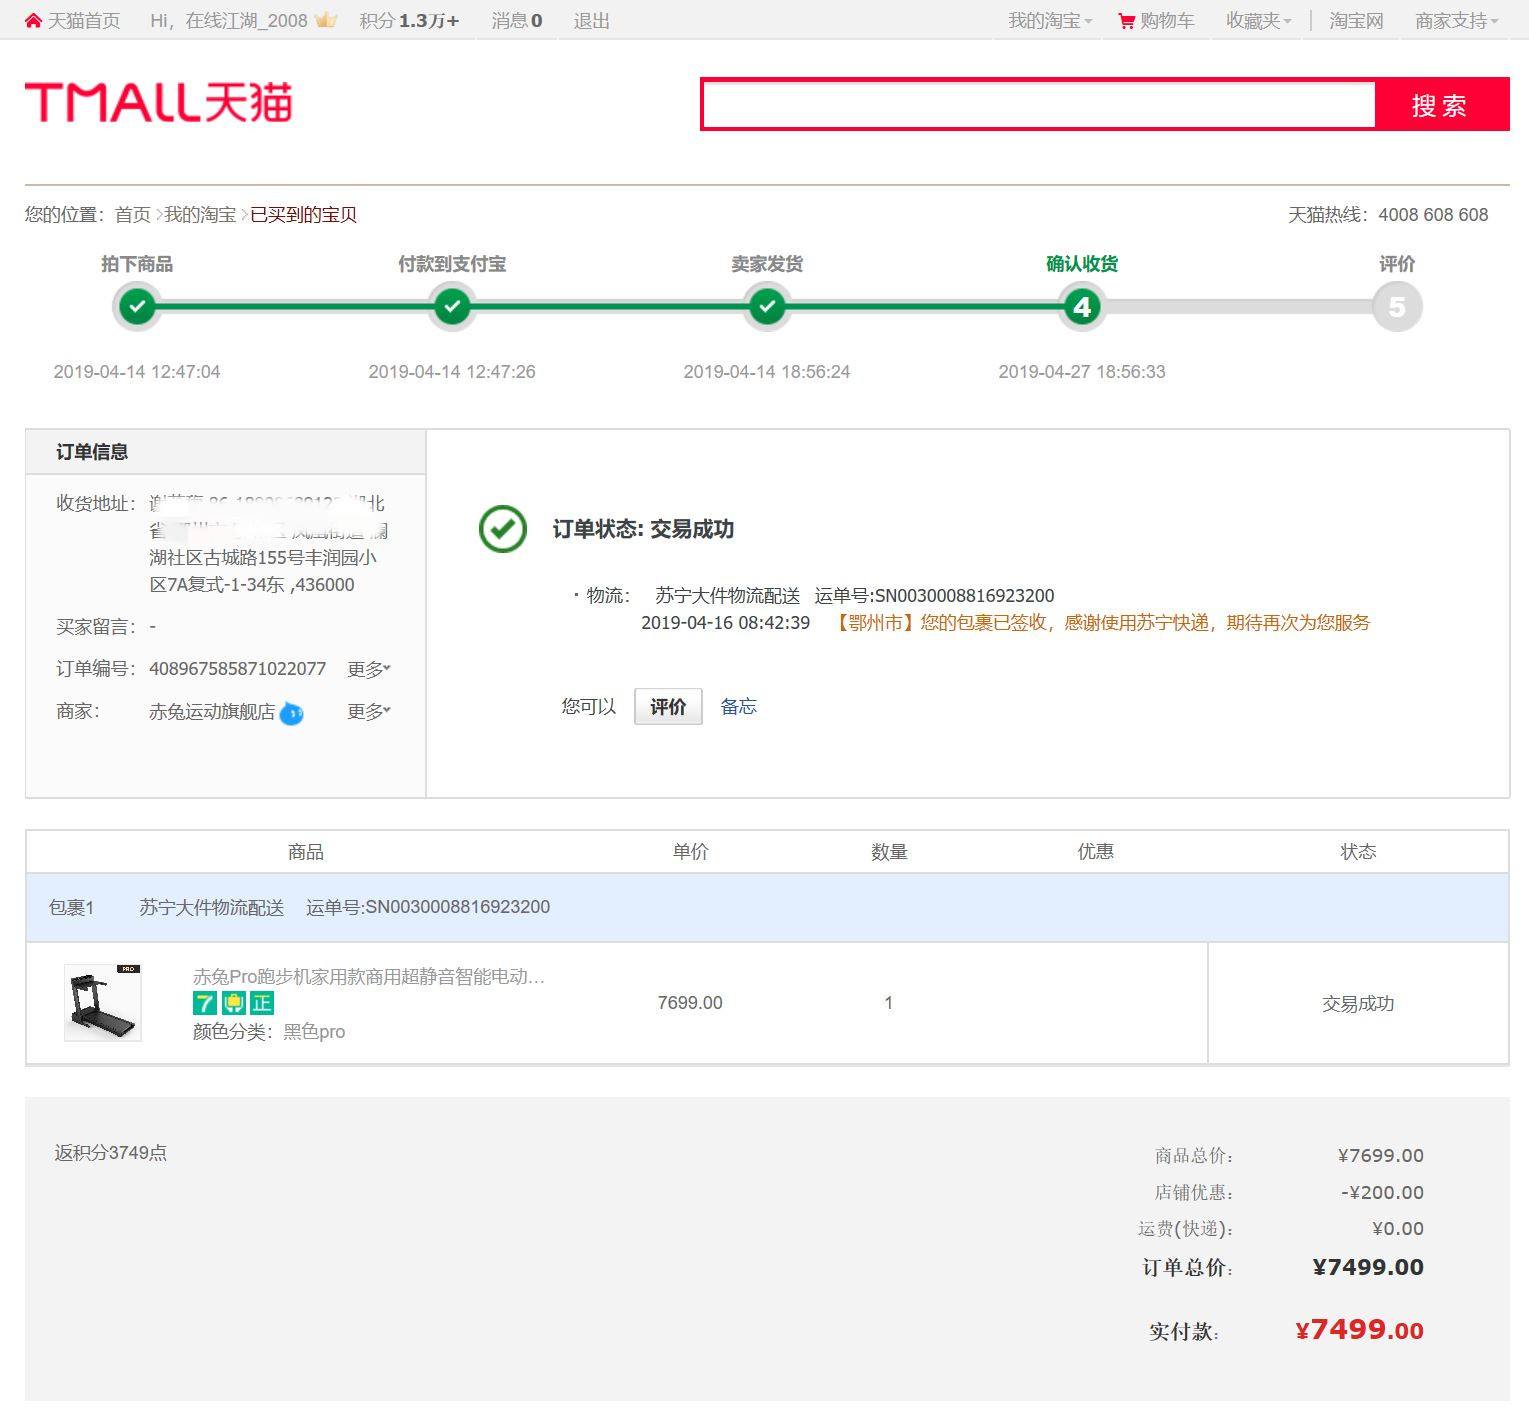Click the crown icon beside the username
The height and width of the screenshot is (1420, 1529).
tap(326, 20)
